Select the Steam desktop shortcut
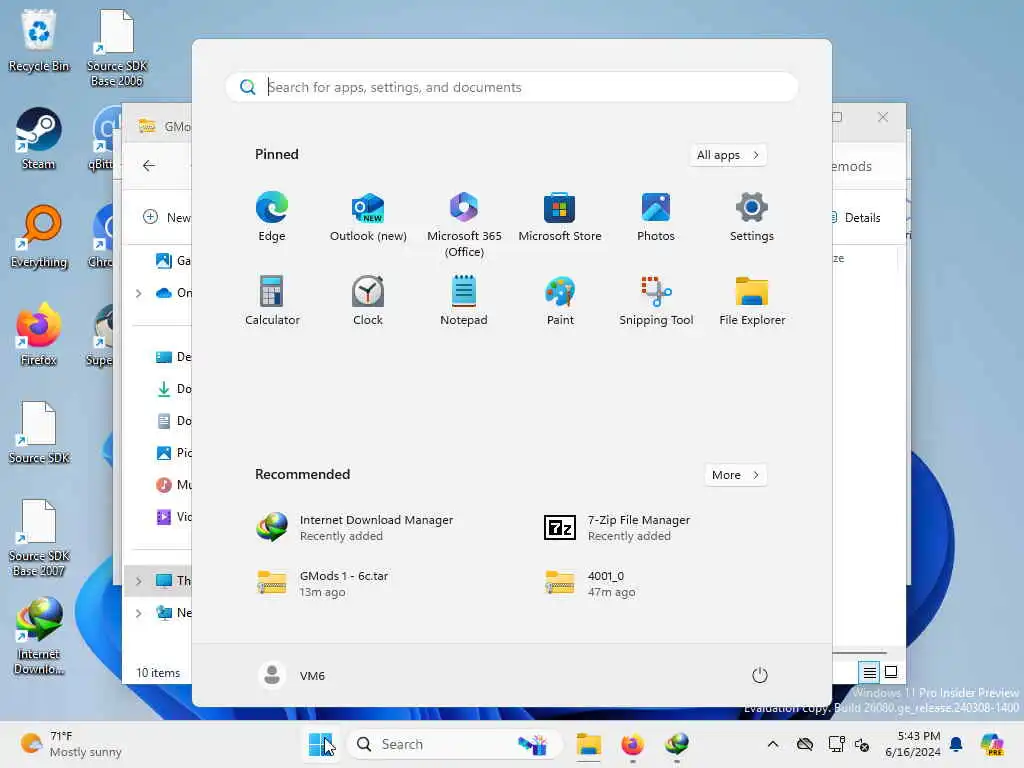Viewport: 1024px width, 768px height. point(39,139)
